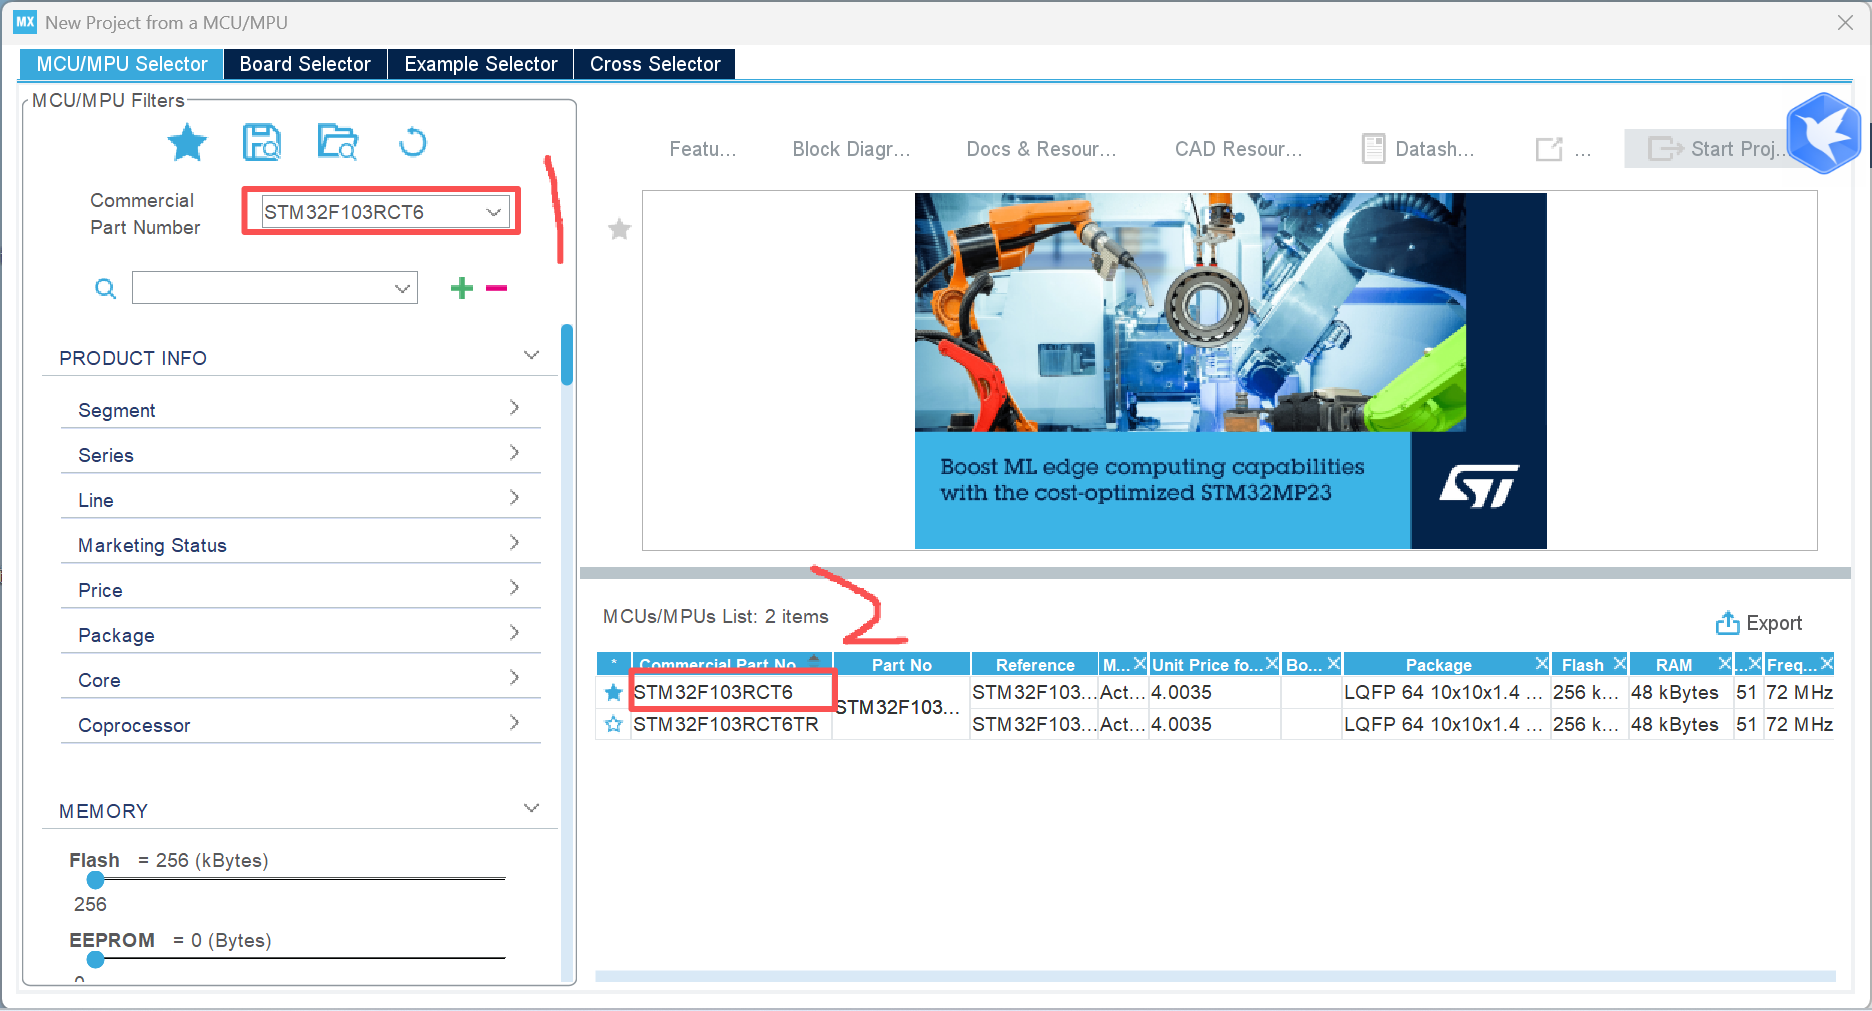Expand the Core filter
Viewport: 1872px width, 1011px height.
[514, 678]
